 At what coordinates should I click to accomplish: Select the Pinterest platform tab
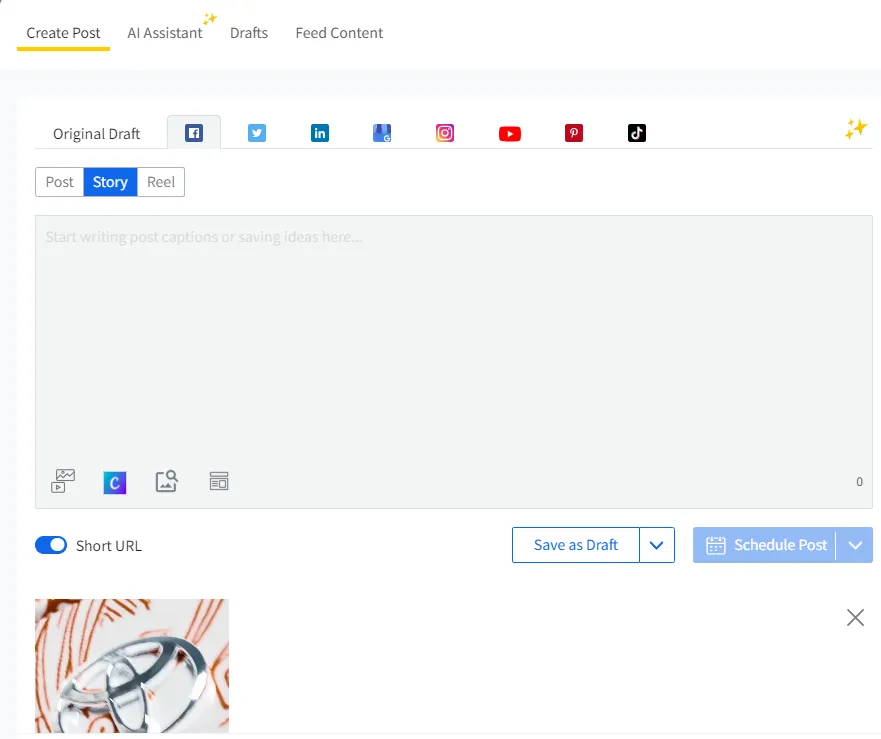pos(573,133)
